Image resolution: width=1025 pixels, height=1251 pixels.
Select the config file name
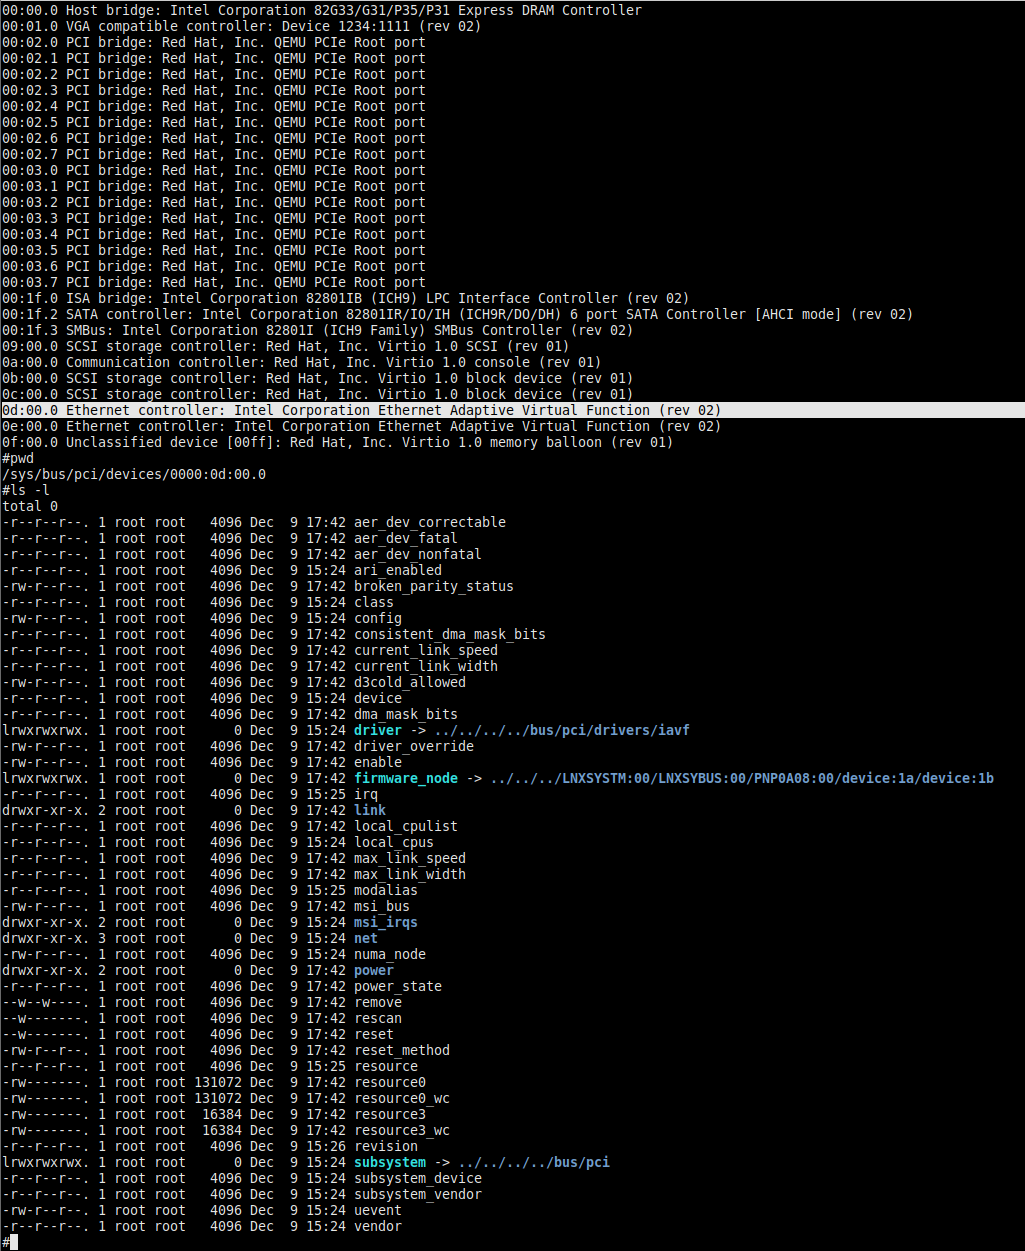pos(378,618)
